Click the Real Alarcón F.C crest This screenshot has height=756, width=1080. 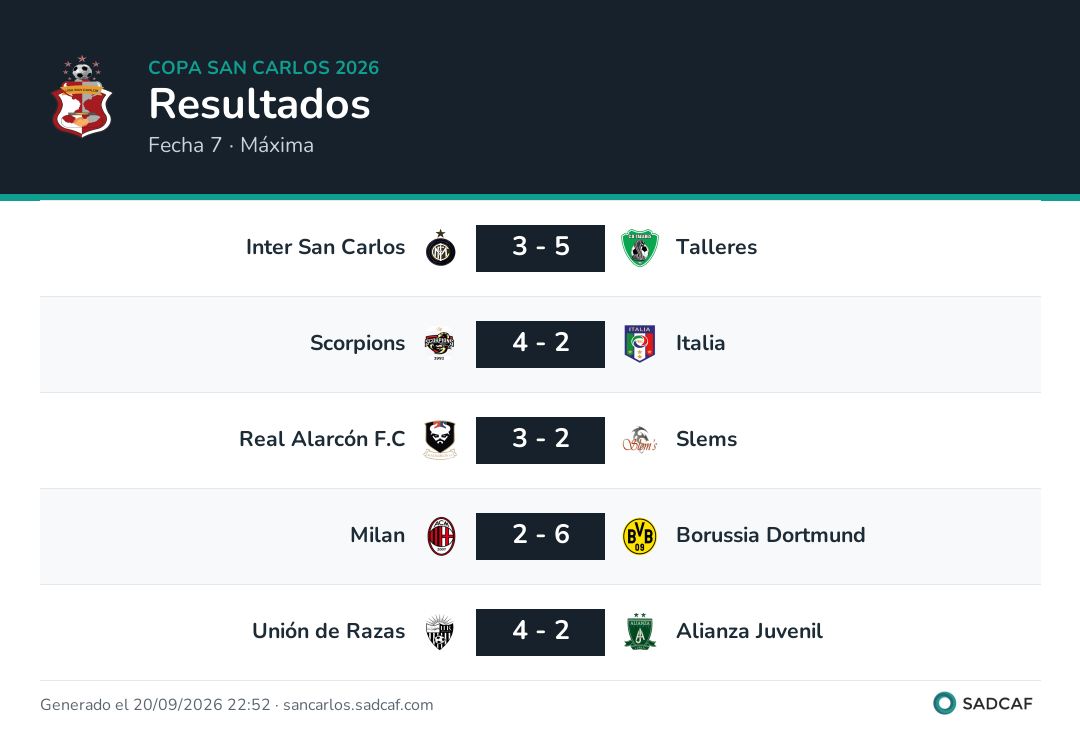440,440
